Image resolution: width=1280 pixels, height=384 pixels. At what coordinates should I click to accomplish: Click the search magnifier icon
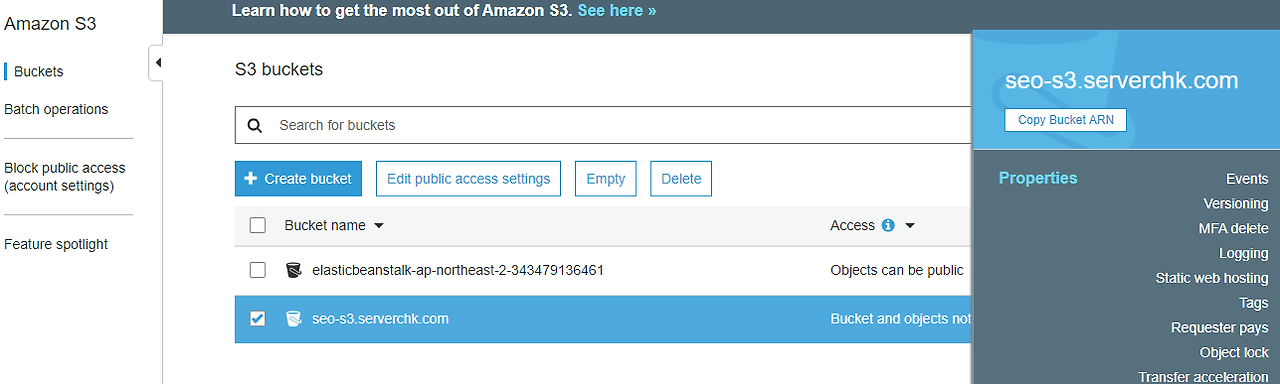coord(254,125)
